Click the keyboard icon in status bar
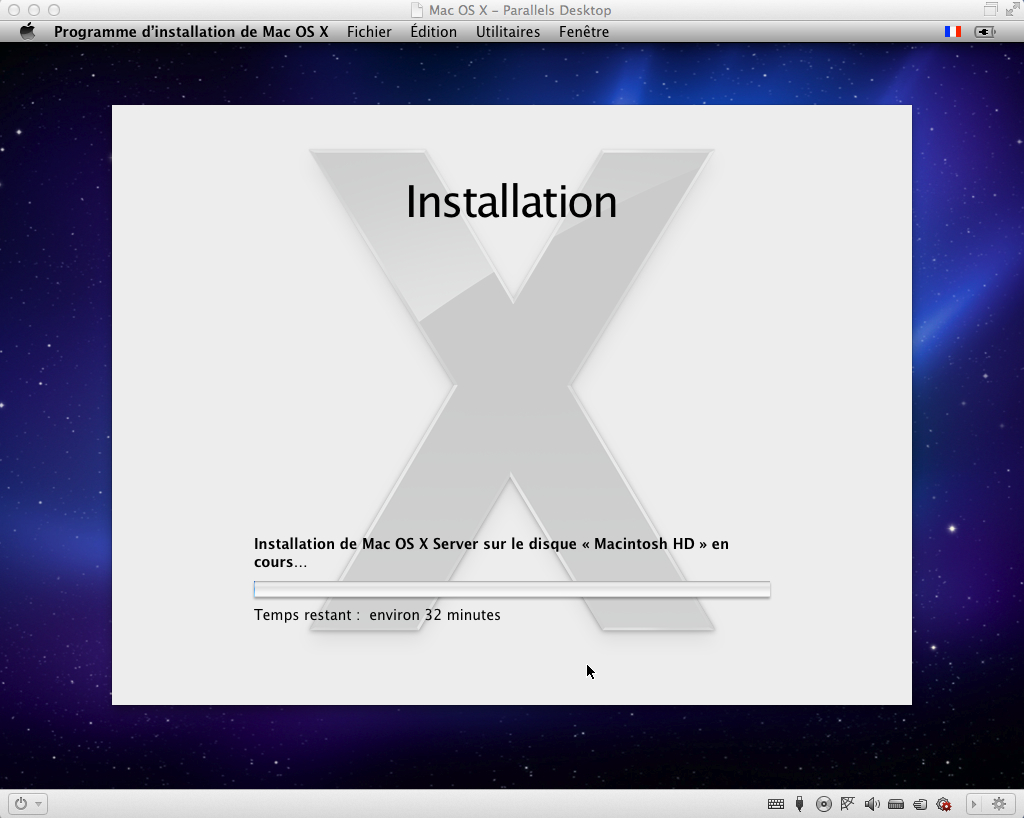Viewport: 1024px width, 818px height. [x=776, y=804]
